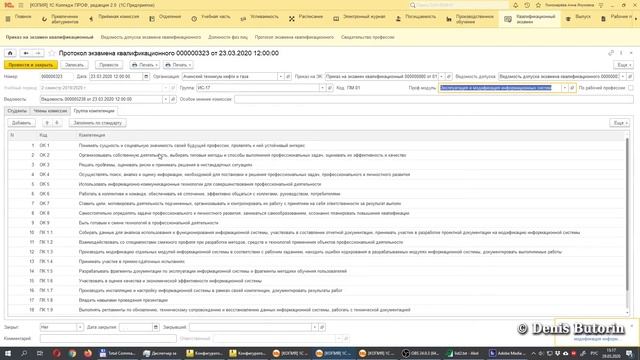The width and height of the screenshot is (640, 360).
Task: Add the protocol to favorites star
Action: pos(52,53)
